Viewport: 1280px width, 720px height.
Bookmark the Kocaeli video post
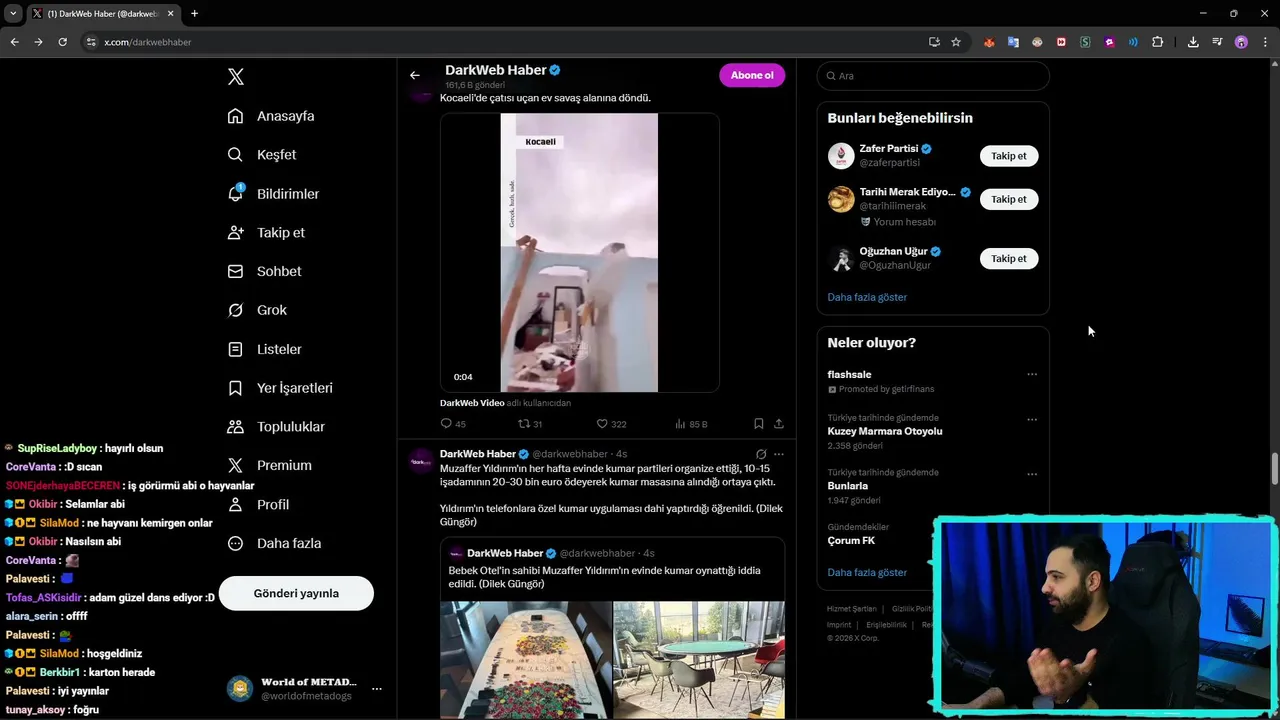758,424
